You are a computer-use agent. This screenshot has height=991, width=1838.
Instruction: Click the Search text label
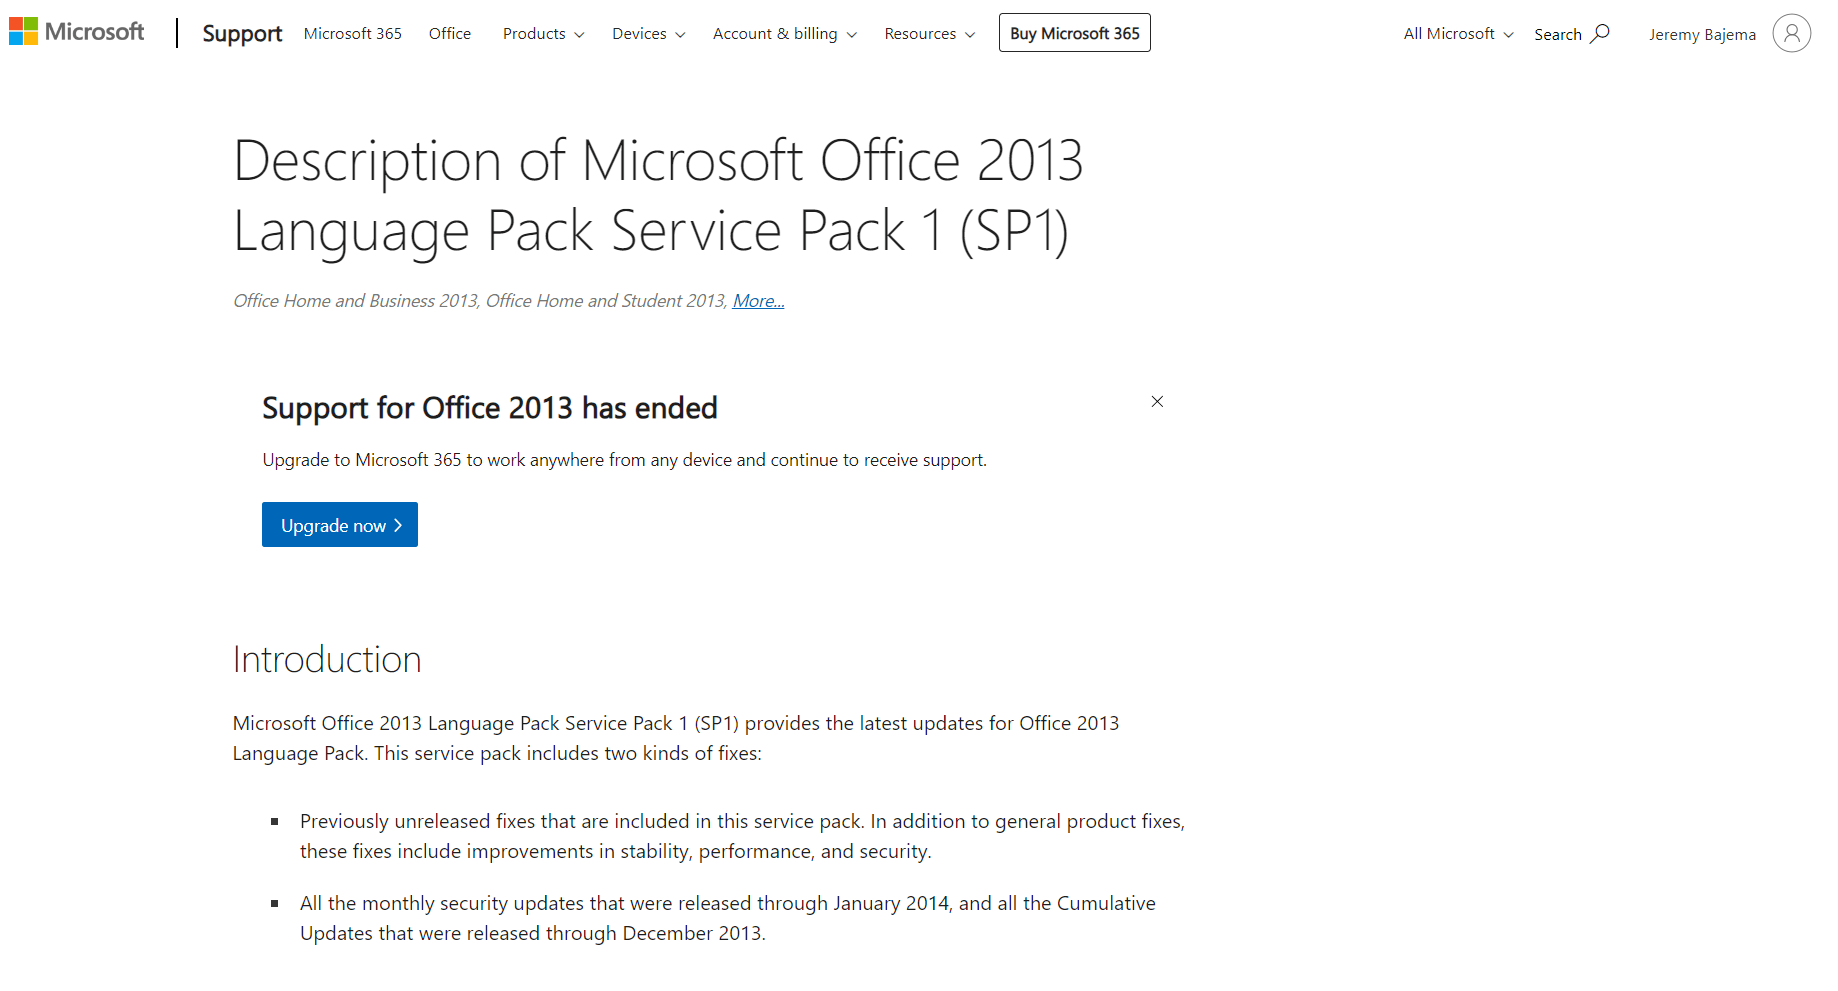[1557, 33]
